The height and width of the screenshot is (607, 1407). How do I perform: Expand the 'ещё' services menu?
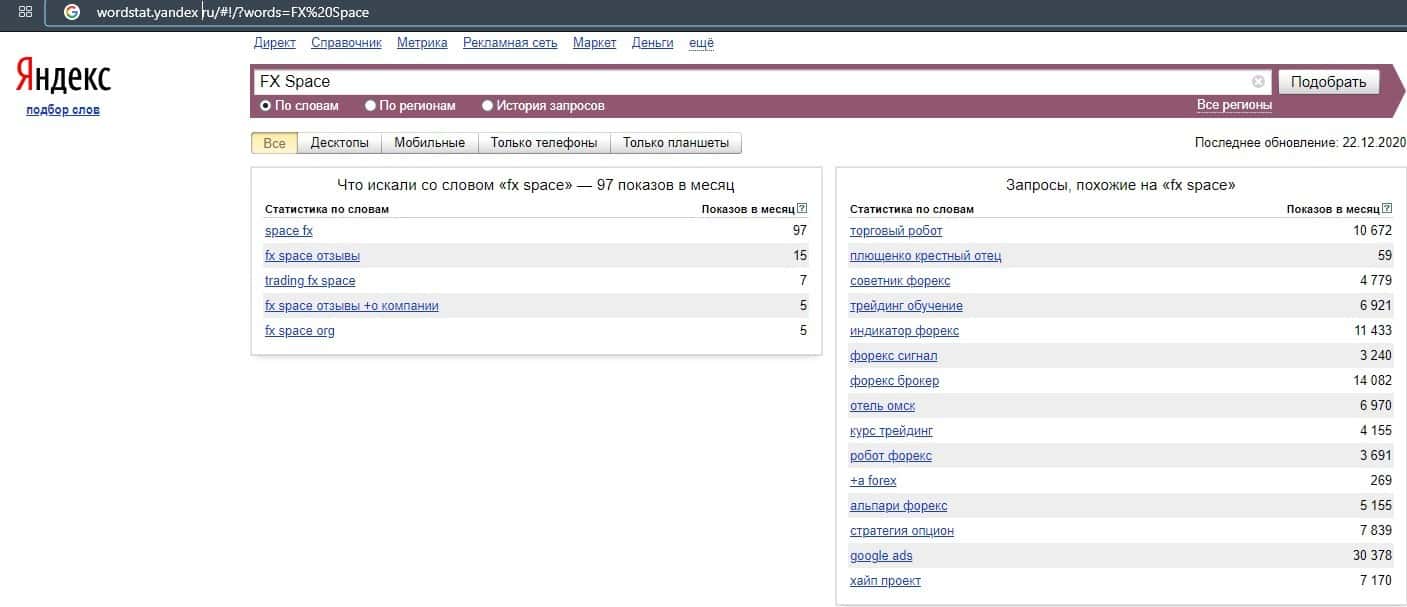(x=701, y=43)
